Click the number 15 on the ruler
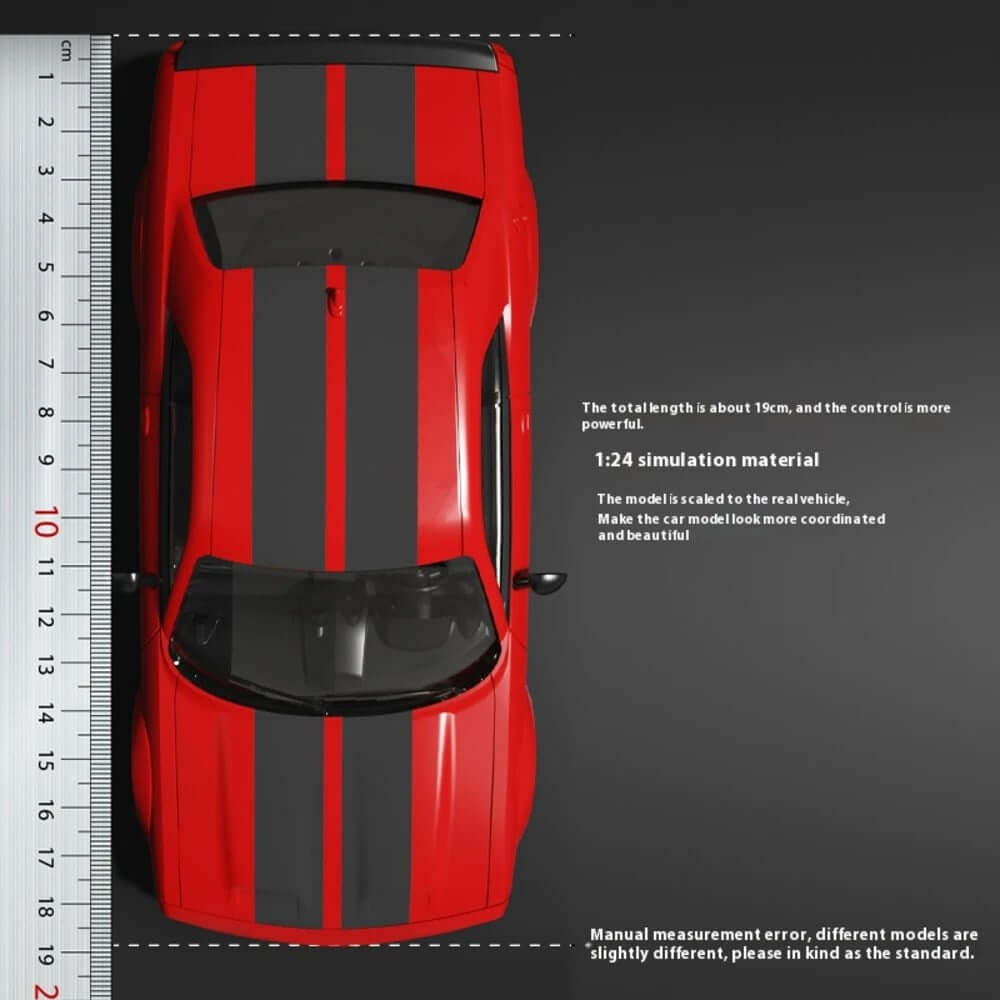Viewport: 1000px width, 1000px height. click(46, 762)
